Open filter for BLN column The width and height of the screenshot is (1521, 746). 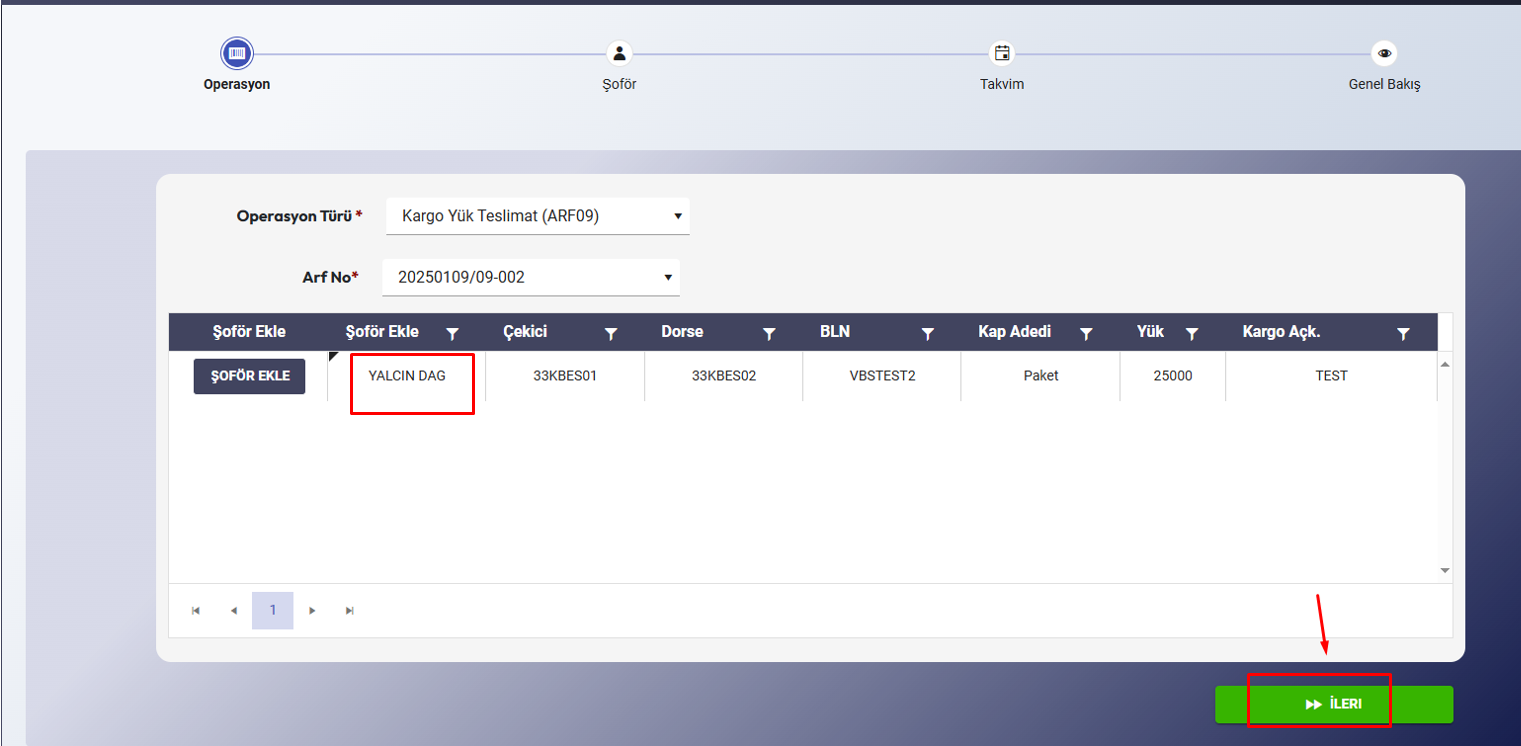[927, 333]
